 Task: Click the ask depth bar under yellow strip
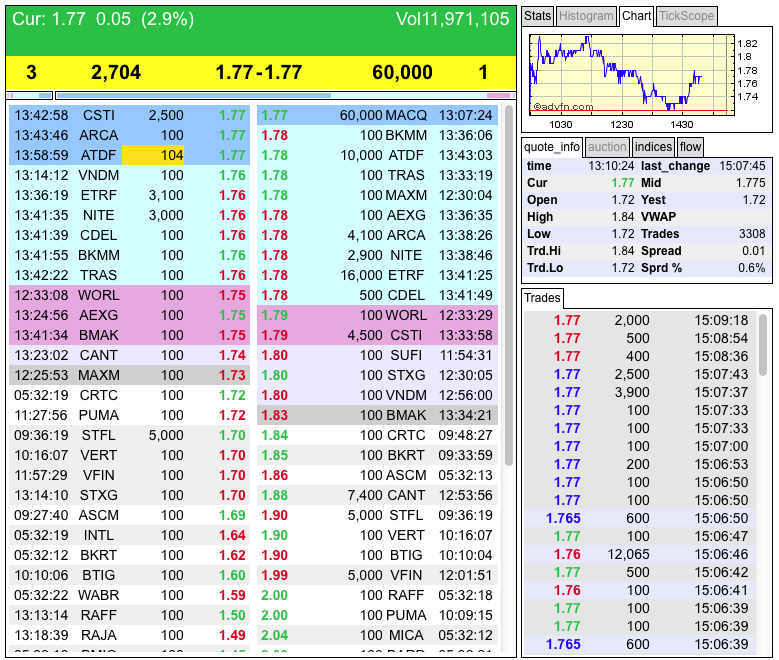[286, 95]
